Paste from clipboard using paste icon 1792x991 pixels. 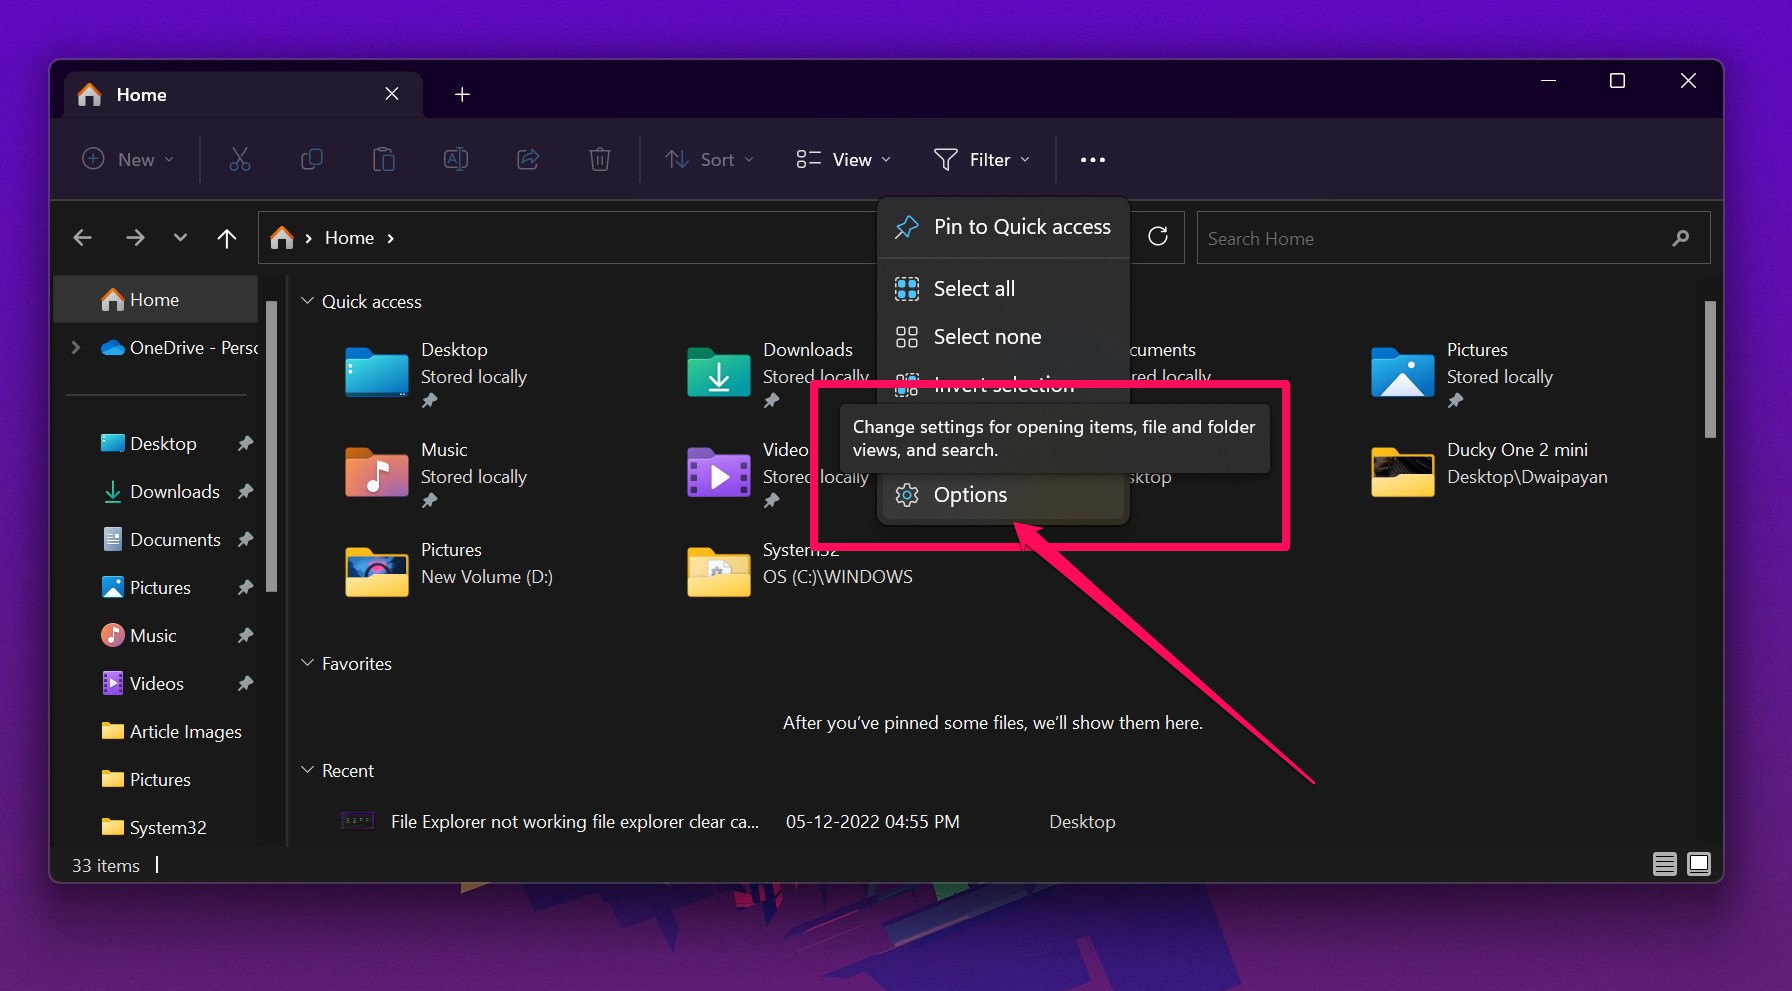pyautogui.click(x=383, y=159)
